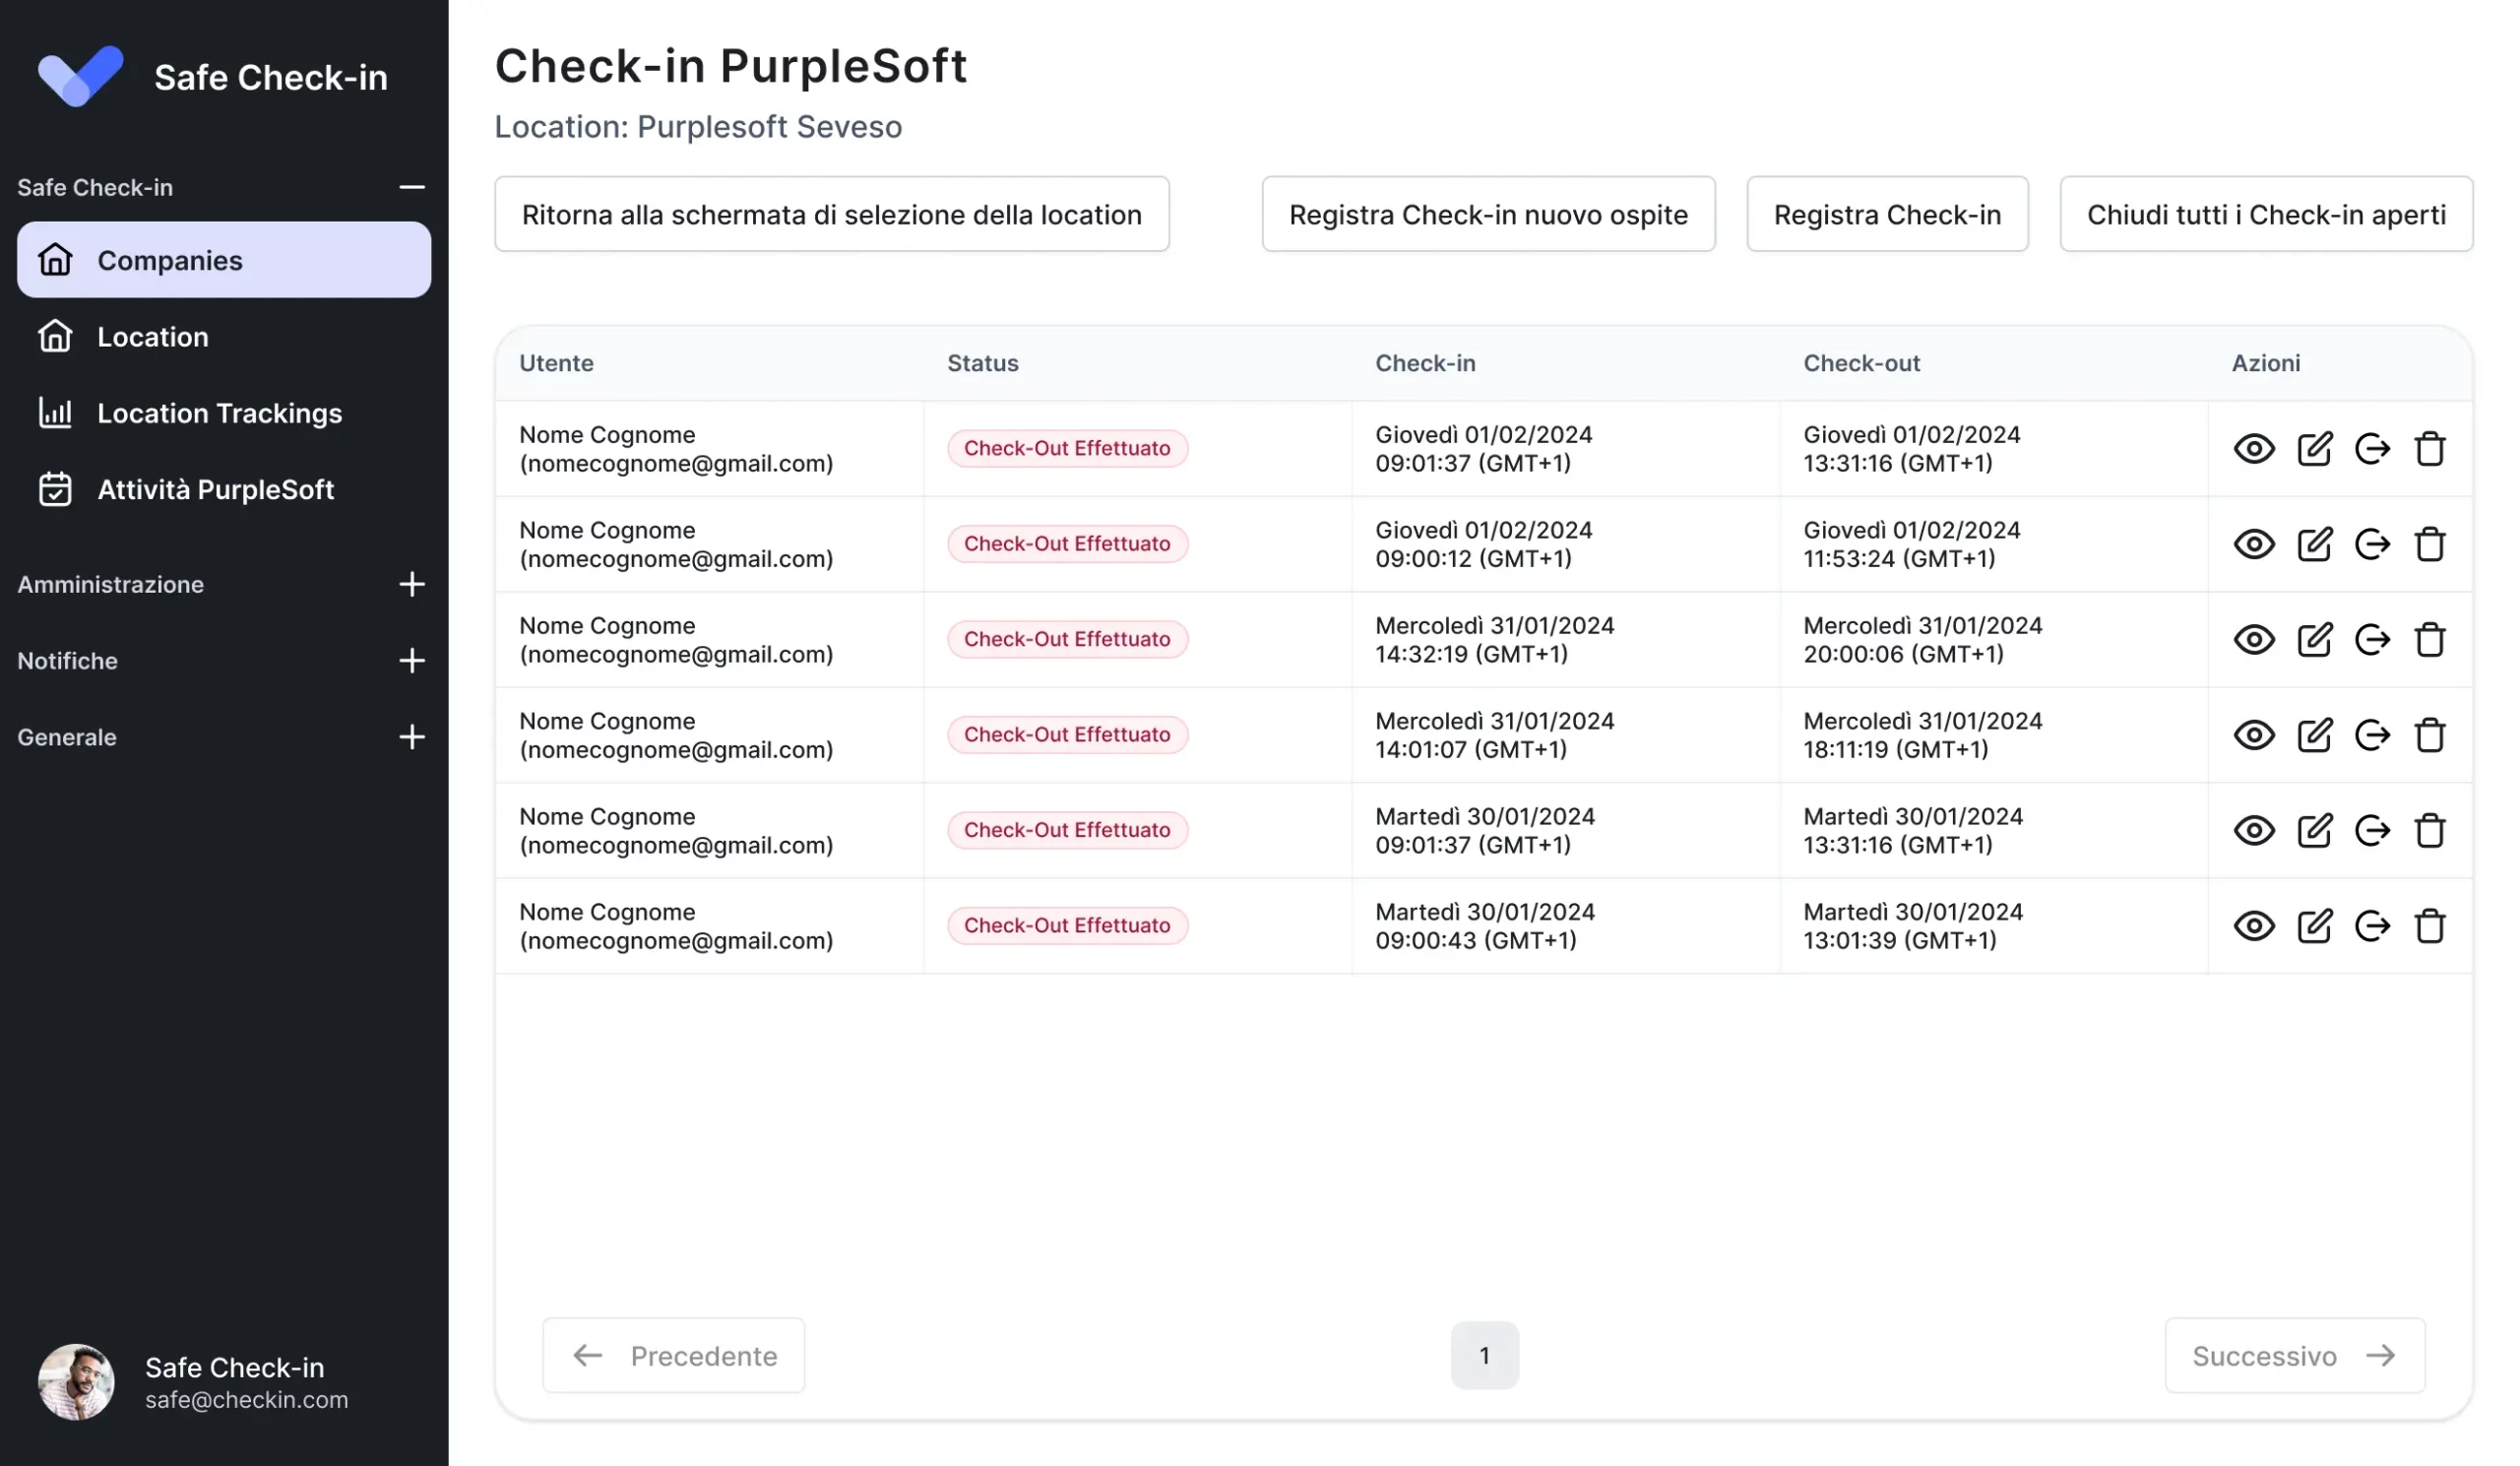The height and width of the screenshot is (1466, 2520).
Task: Check out the 09:00:43 30/01/2024 entry
Action: coord(2372,926)
